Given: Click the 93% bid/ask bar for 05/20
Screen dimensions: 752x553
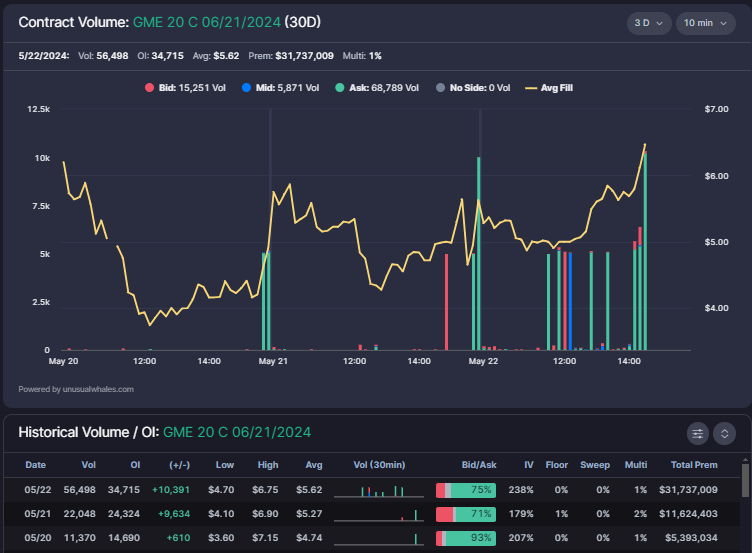Looking at the screenshot, I should [x=466, y=538].
